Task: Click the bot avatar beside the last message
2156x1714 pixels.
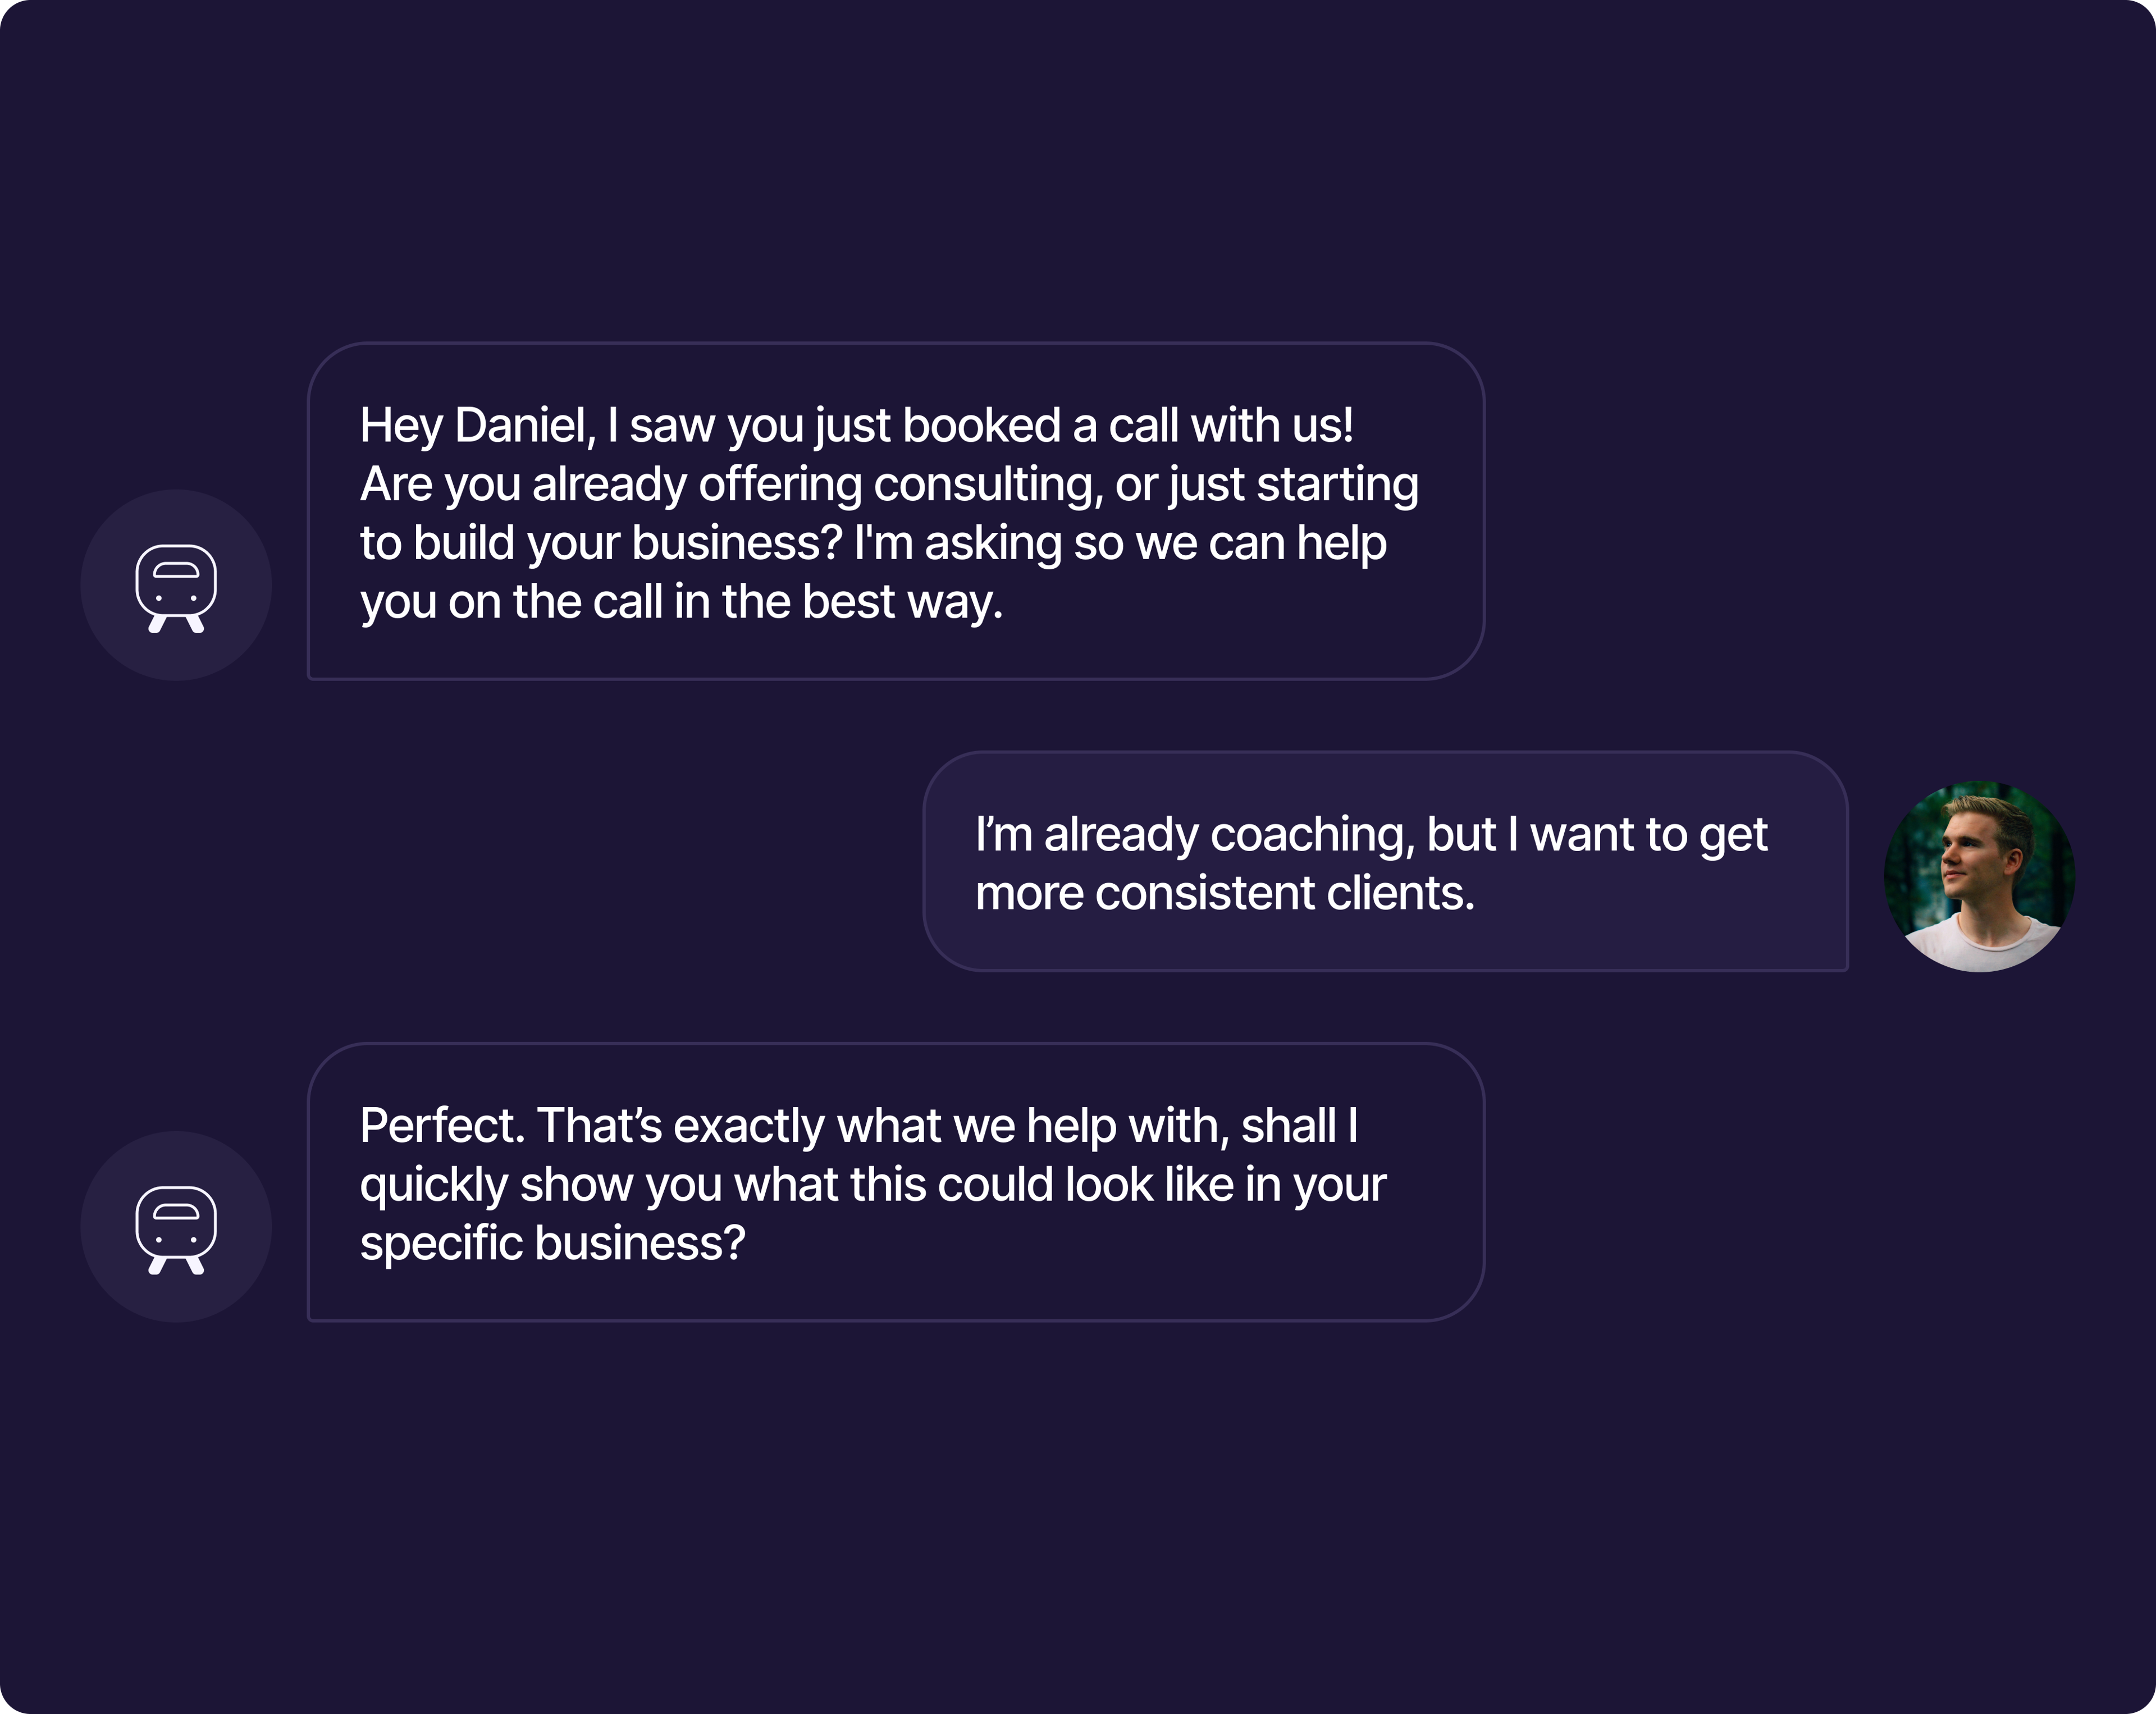Action: [x=176, y=1227]
